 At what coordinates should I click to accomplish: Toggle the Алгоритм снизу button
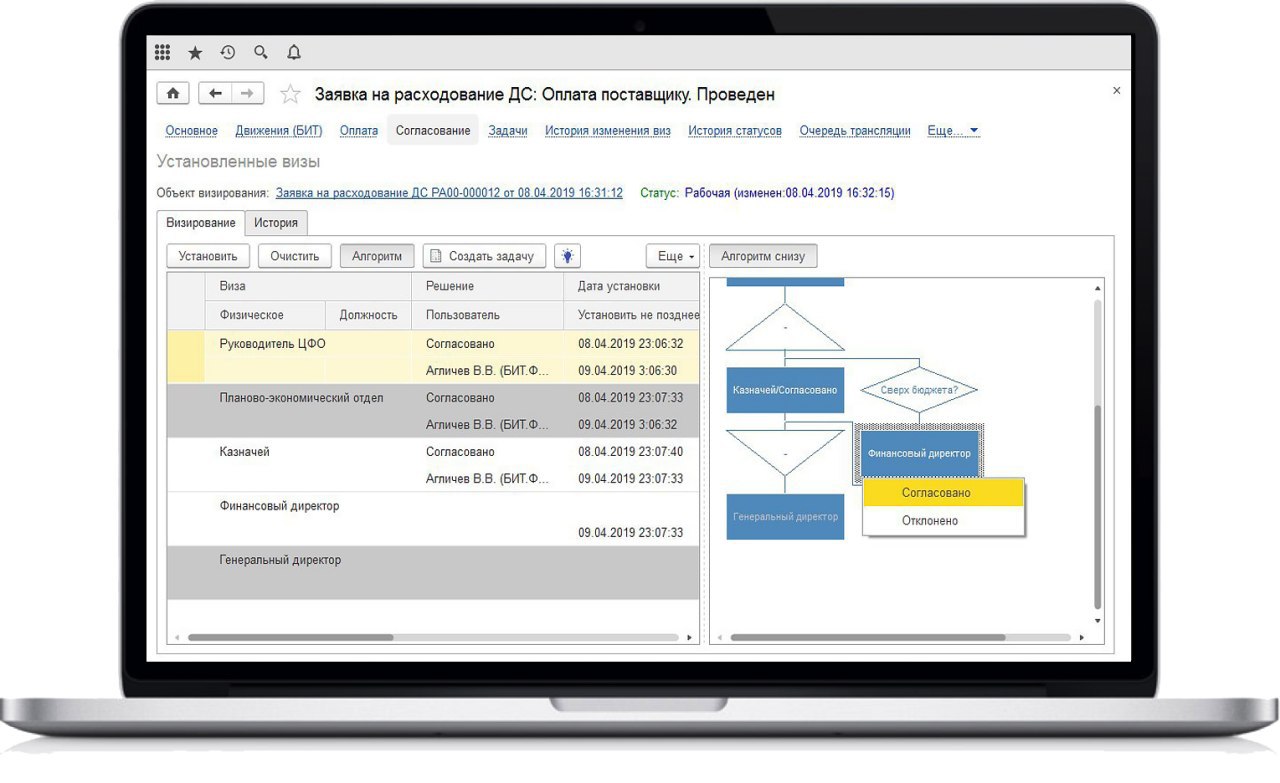click(x=763, y=256)
